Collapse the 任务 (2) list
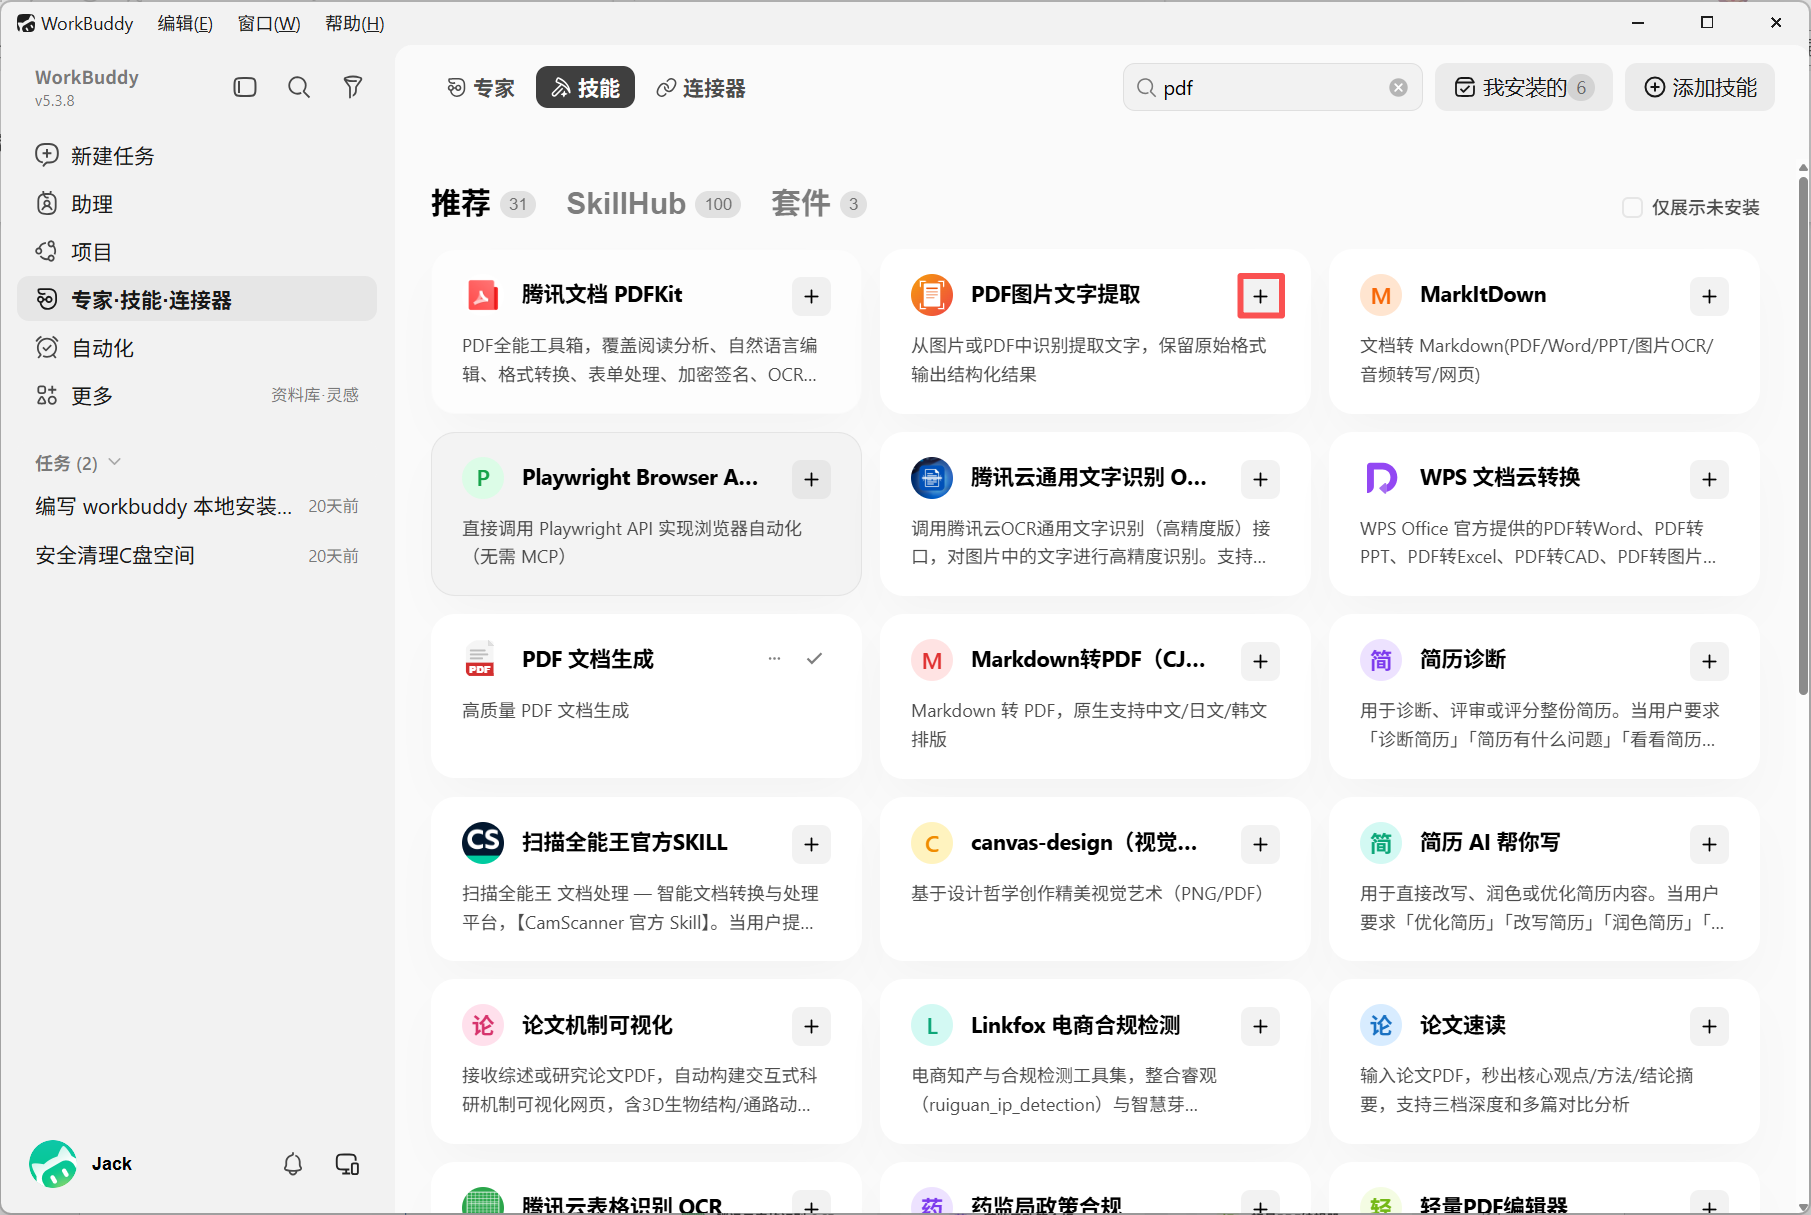The image size is (1811, 1215). click(115, 462)
